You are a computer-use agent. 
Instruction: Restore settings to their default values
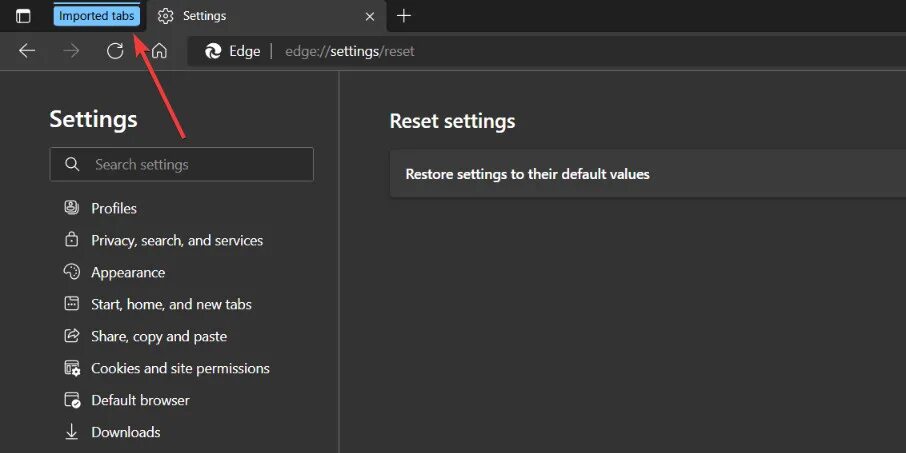[x=527, y=174]
